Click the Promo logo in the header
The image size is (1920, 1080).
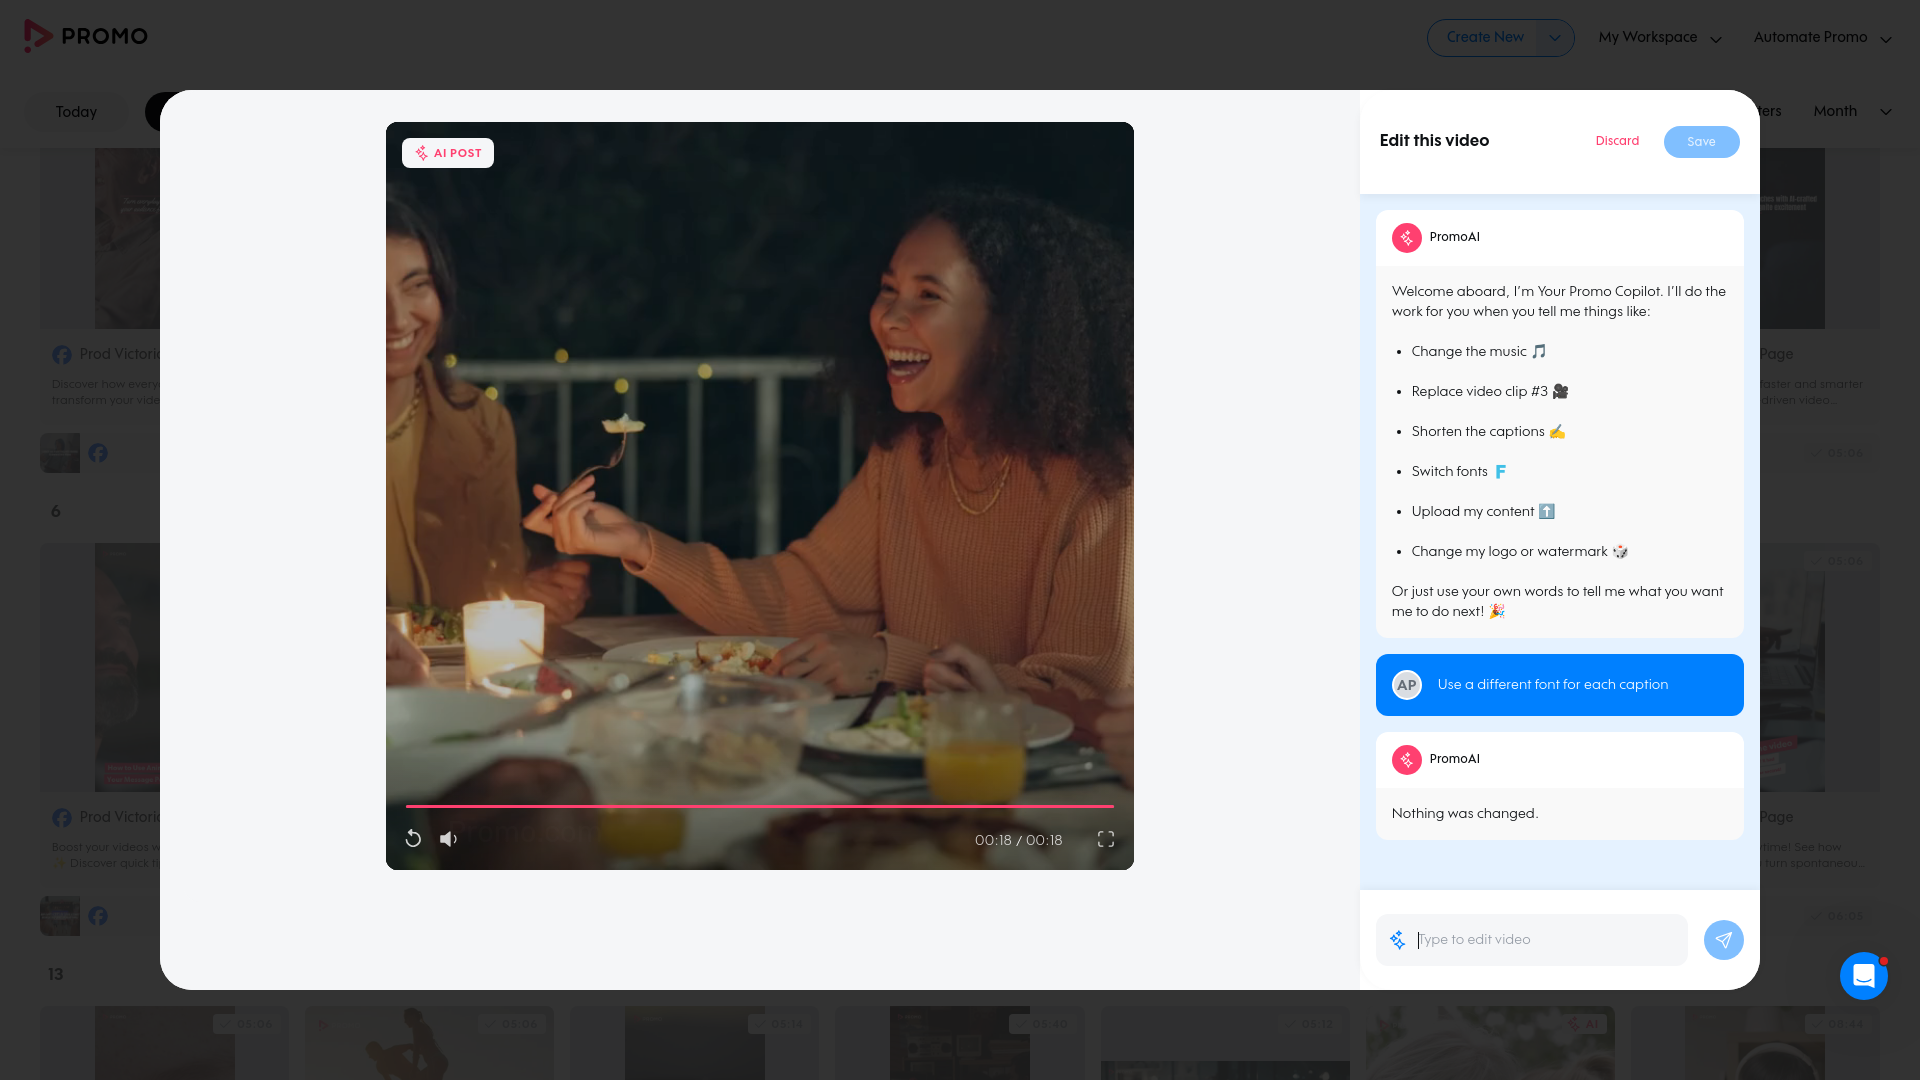point(86,36)
